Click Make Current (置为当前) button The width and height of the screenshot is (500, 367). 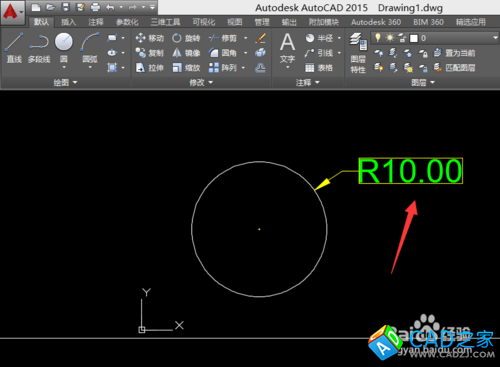[454, 53]
